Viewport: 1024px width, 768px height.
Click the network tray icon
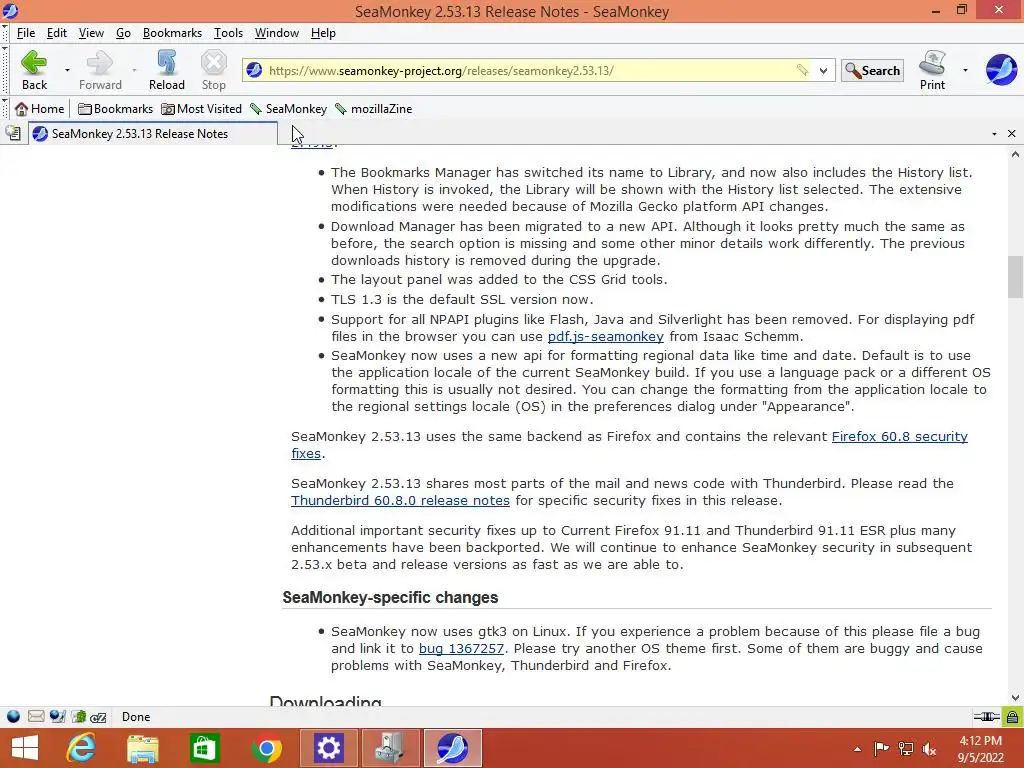click(906, 748)
